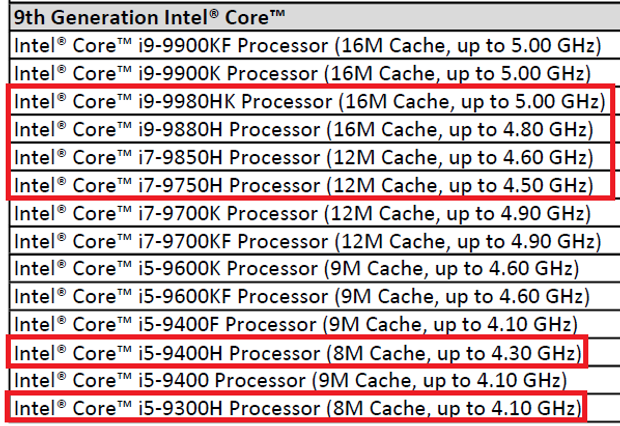The image size is (620, 426).
Task: Click the highlighted i9-9980HK processor row
Action: 306,101
